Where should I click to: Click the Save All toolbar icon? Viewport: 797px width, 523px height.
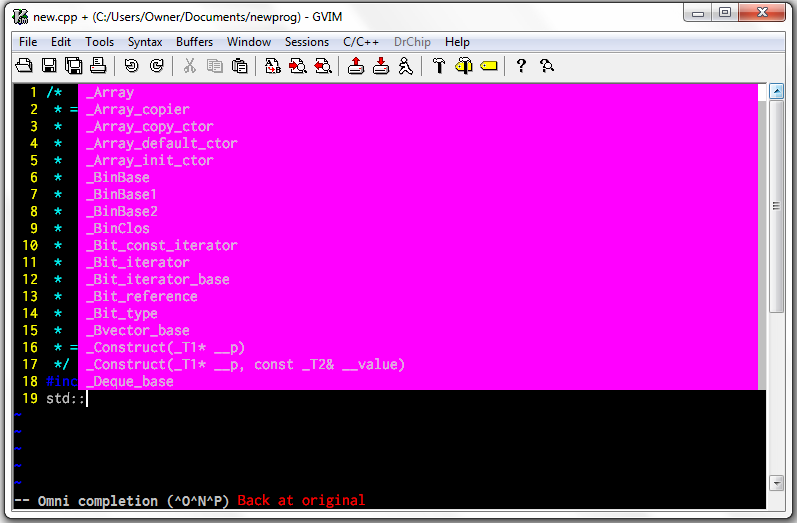tap(74, 66)
